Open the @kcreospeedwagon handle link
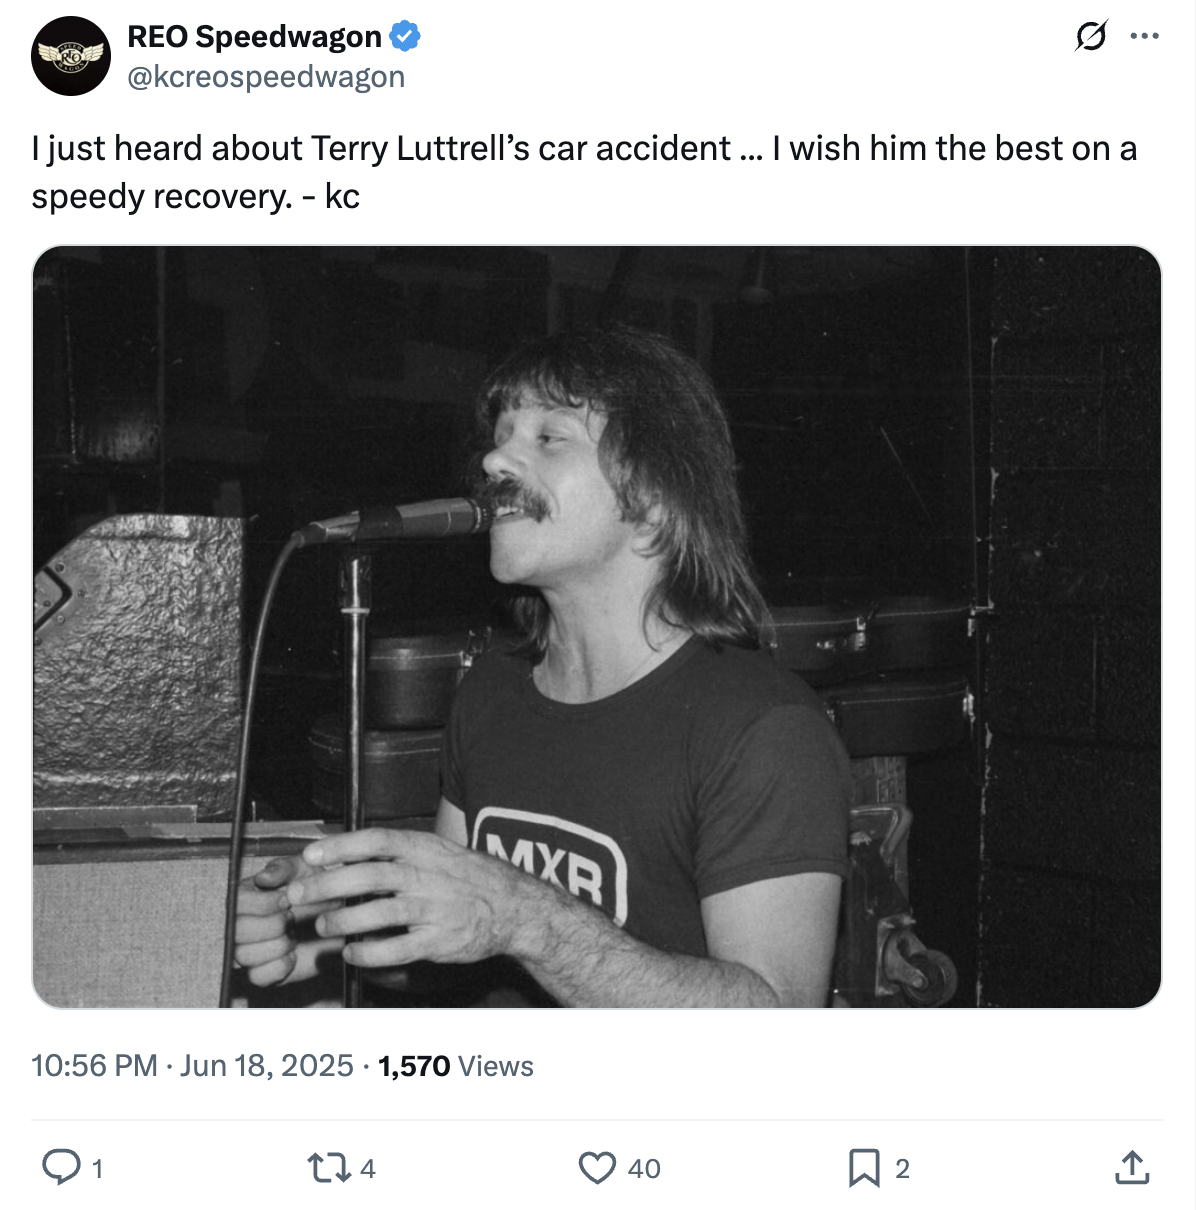Viewport: 1196px width, 1210px height. coord(266,77)
